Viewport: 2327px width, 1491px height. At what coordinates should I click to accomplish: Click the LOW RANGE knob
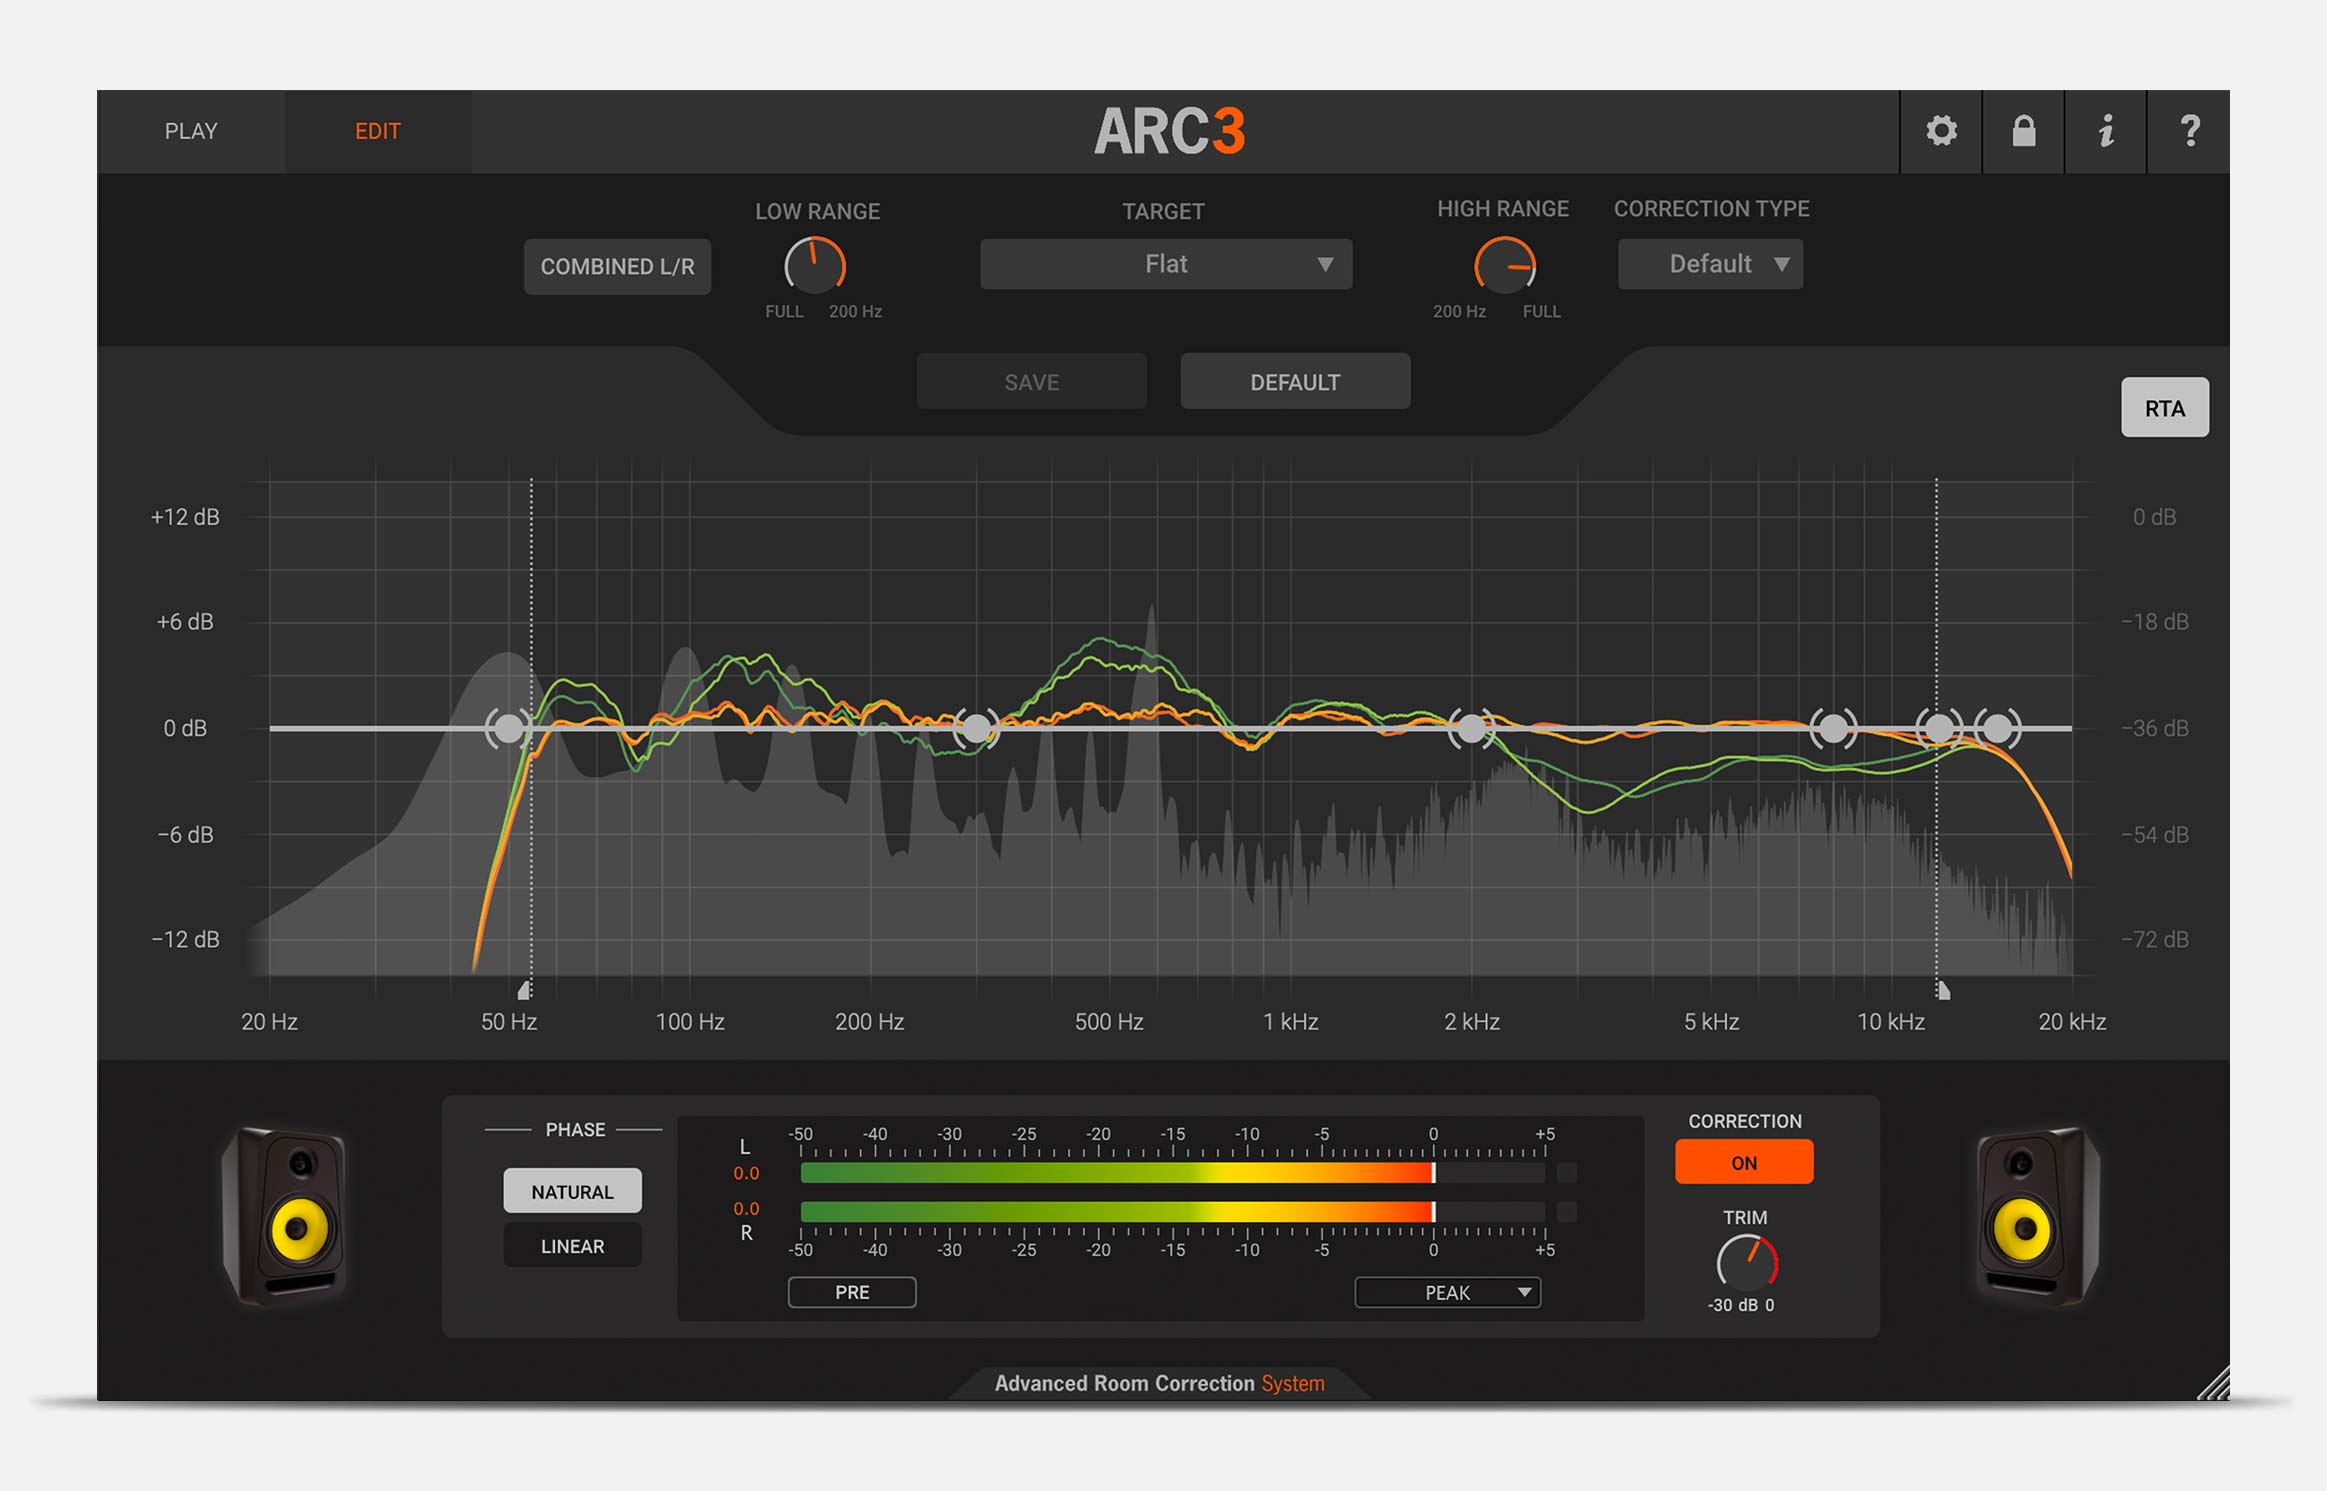pos(815,266)
